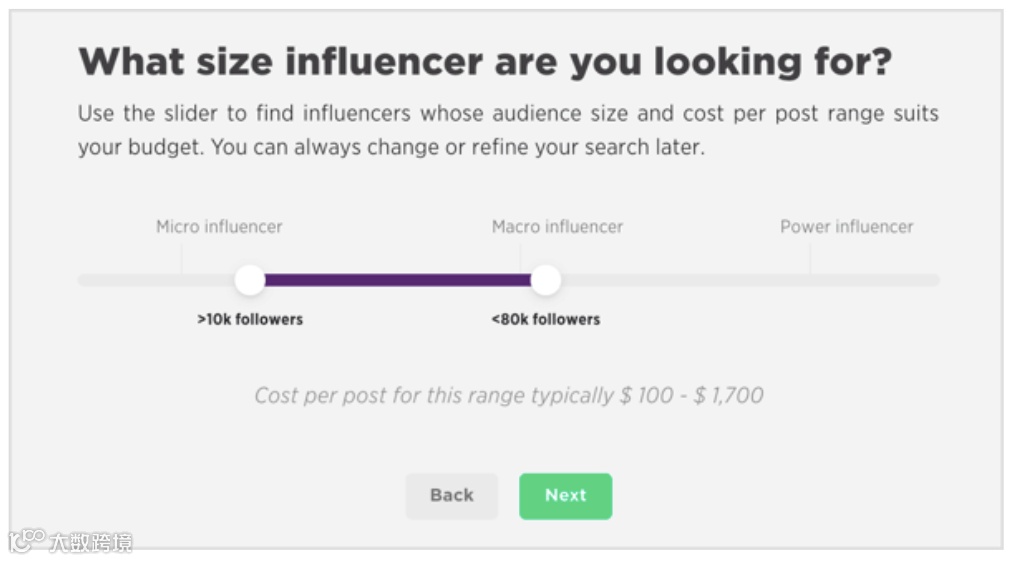Click the Micro influencer tick mark on the slider
The image size is (1013, 561).
tap(182, 260)
